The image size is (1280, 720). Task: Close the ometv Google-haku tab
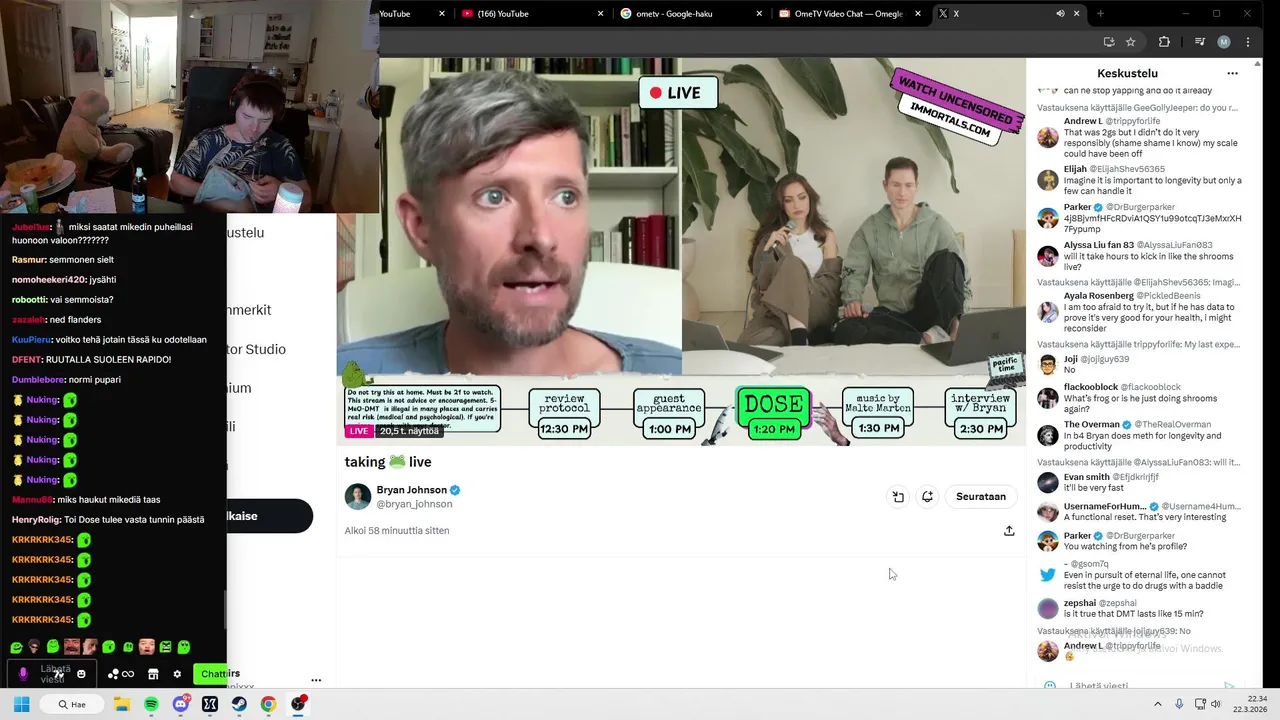click(759, 13)
